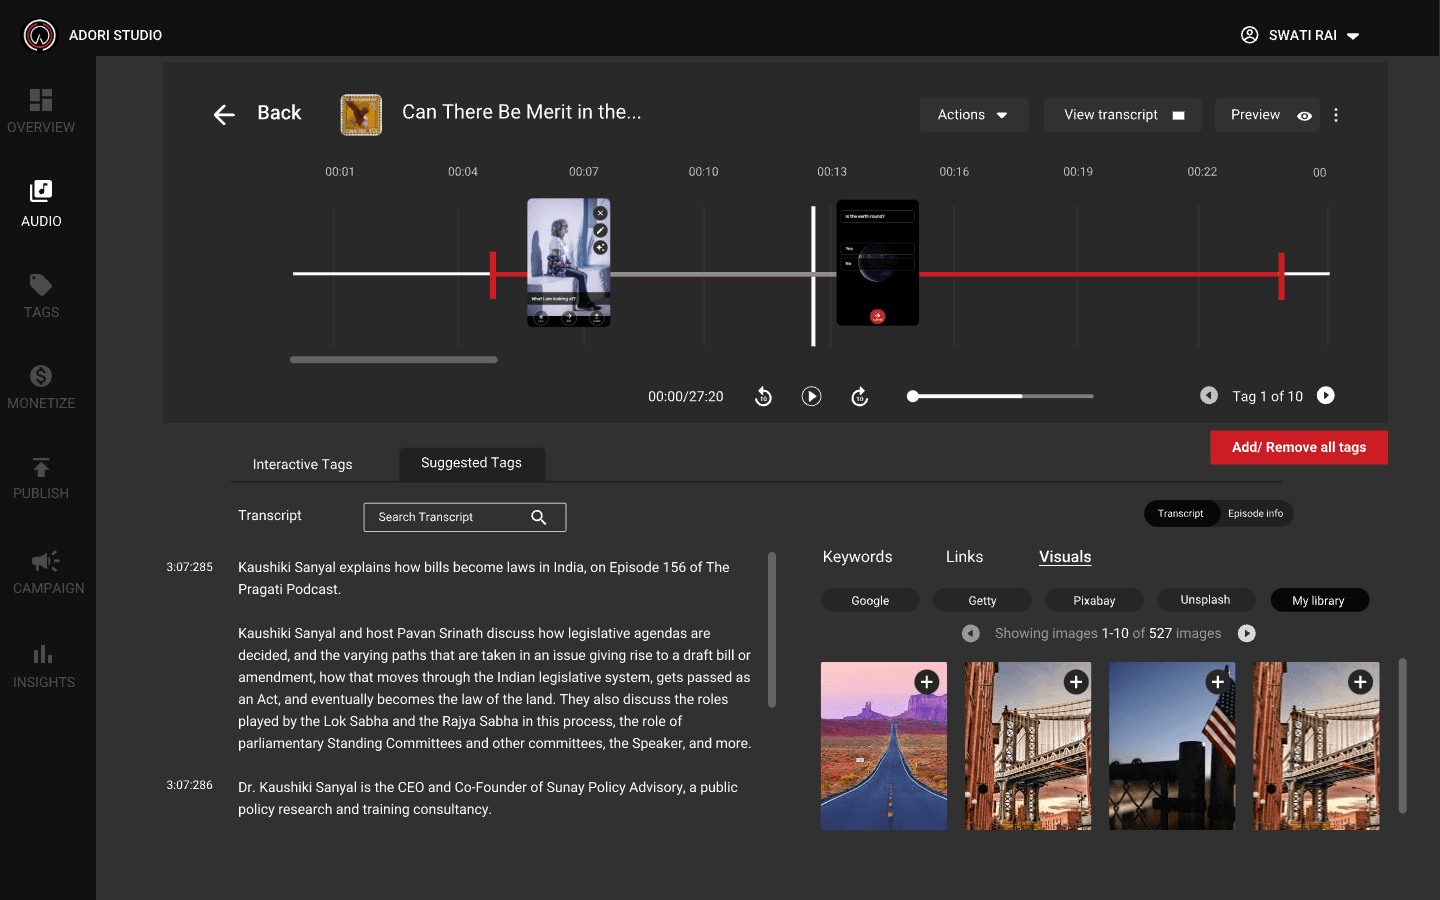Open the three-dot more options menu

[1336, 115]
